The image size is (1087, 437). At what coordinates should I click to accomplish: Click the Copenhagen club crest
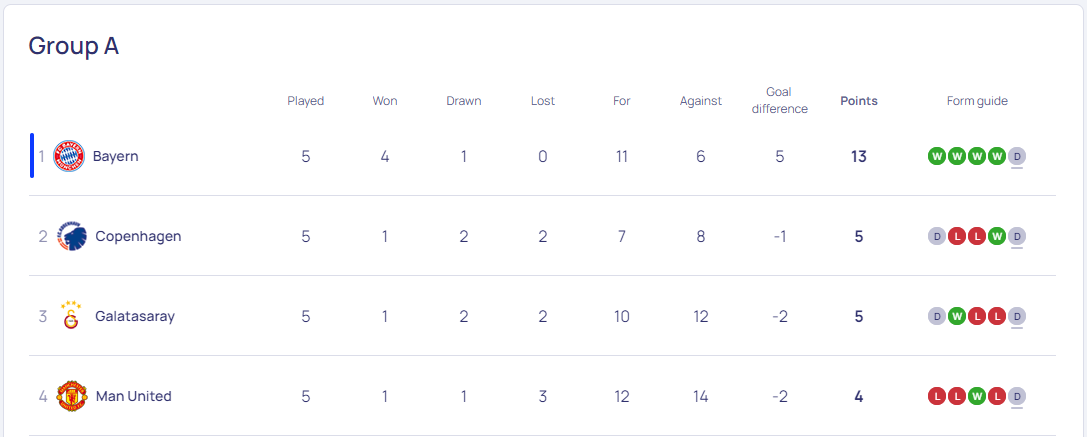pos(71,237)
